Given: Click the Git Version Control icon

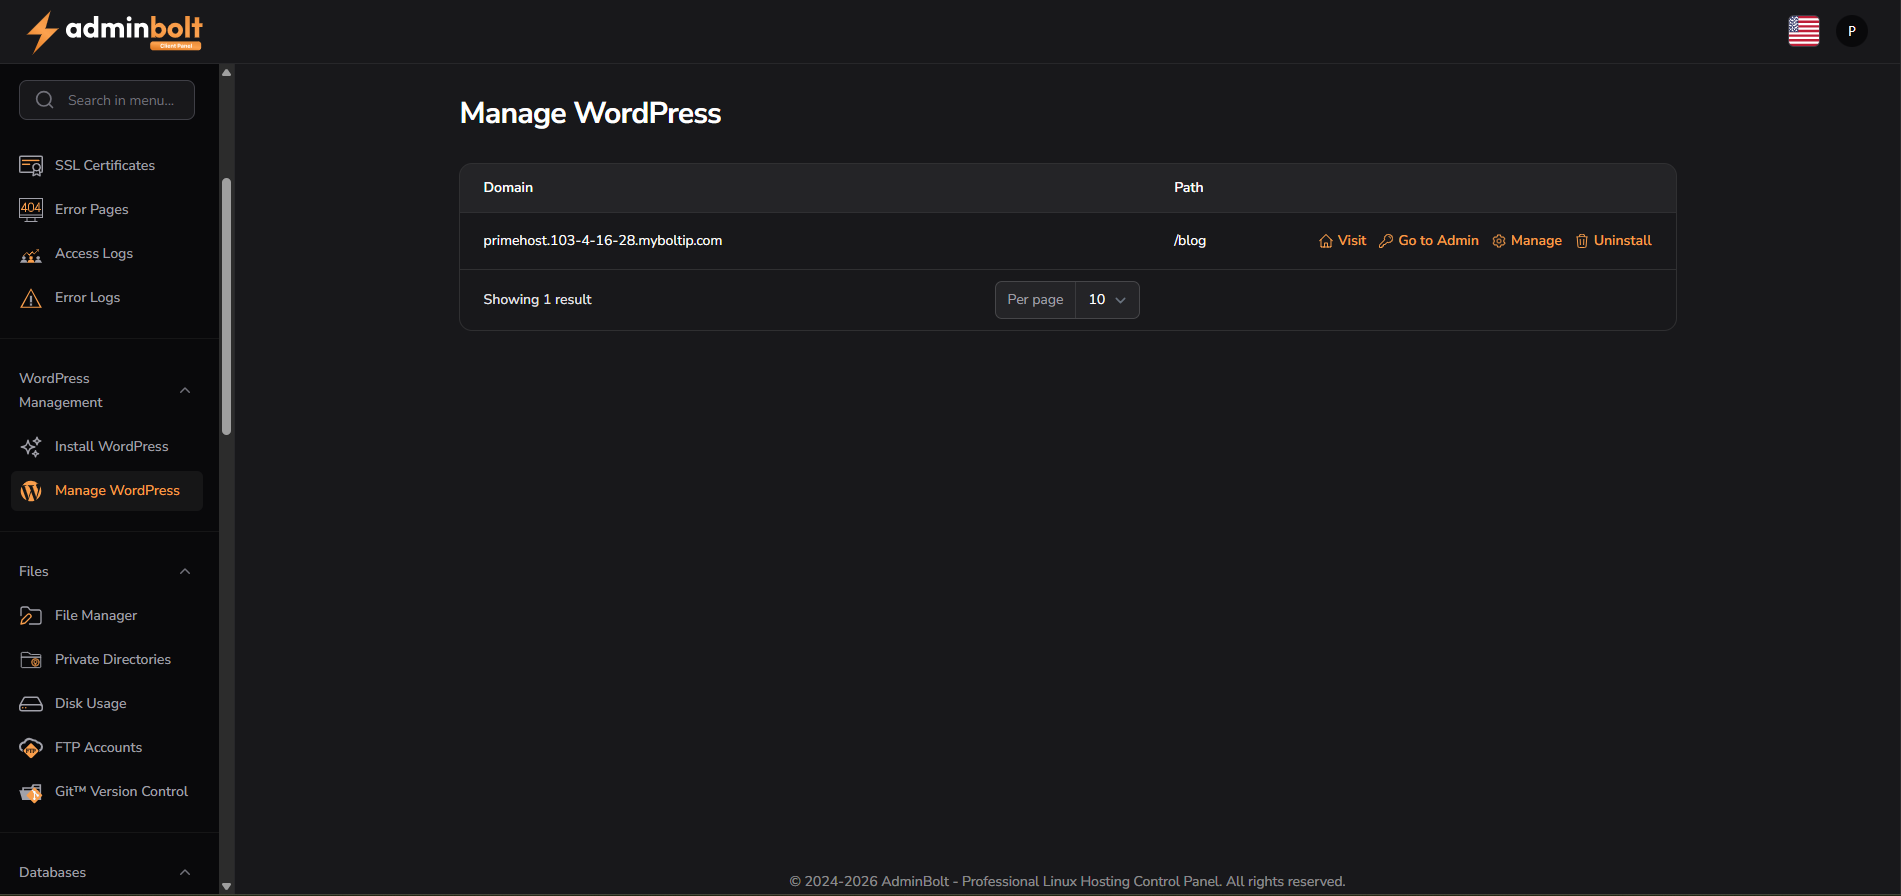Looking at the screenshot, I should coord(31,792).
